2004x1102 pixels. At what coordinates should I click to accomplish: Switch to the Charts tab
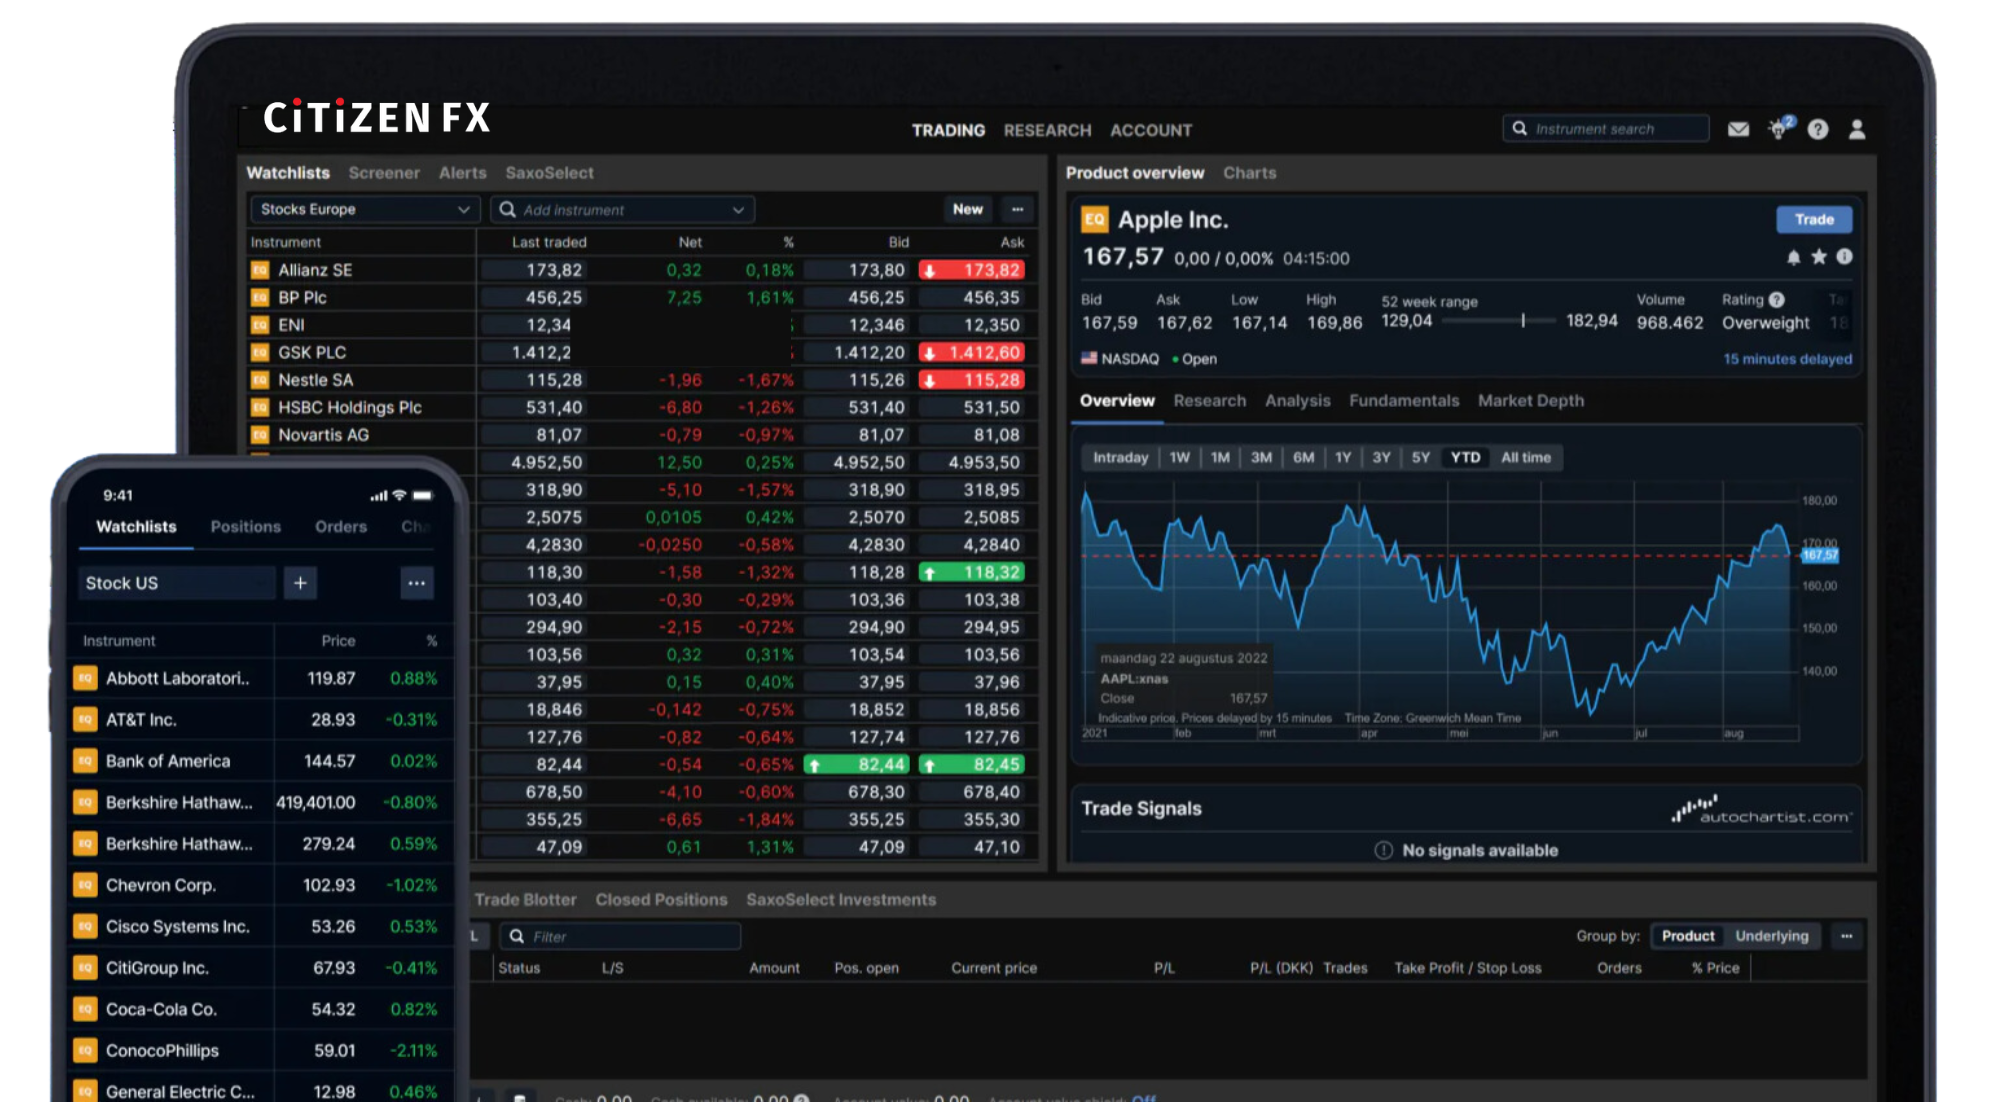(x=1249, y=173)
